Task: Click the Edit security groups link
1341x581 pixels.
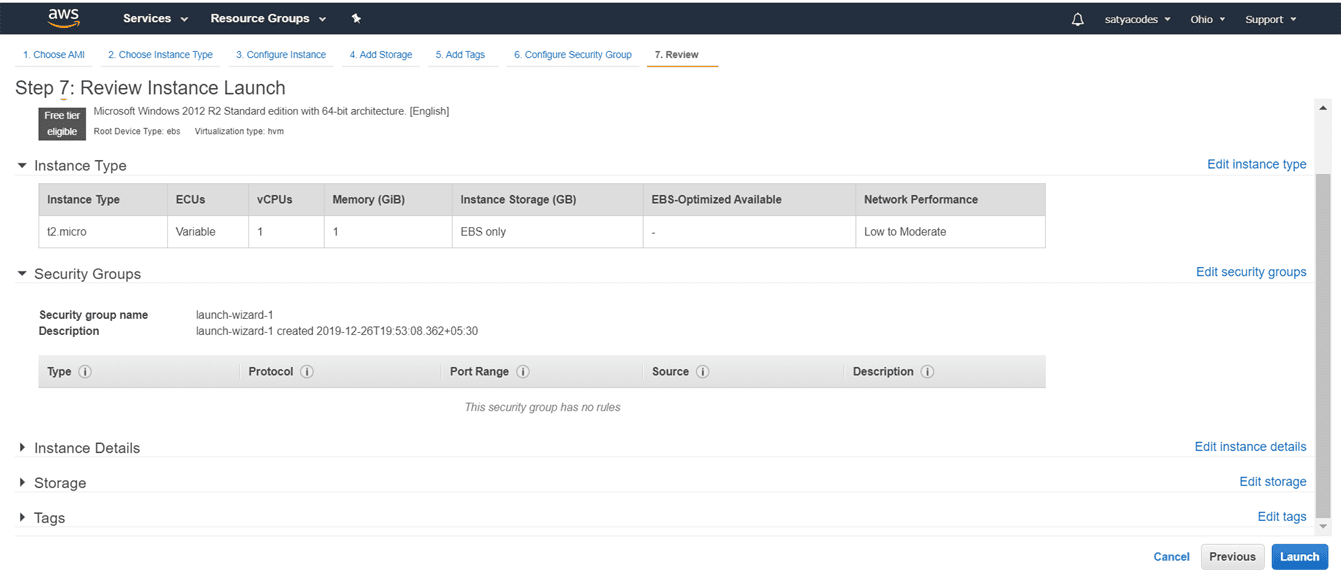Action: point(1250,272)
